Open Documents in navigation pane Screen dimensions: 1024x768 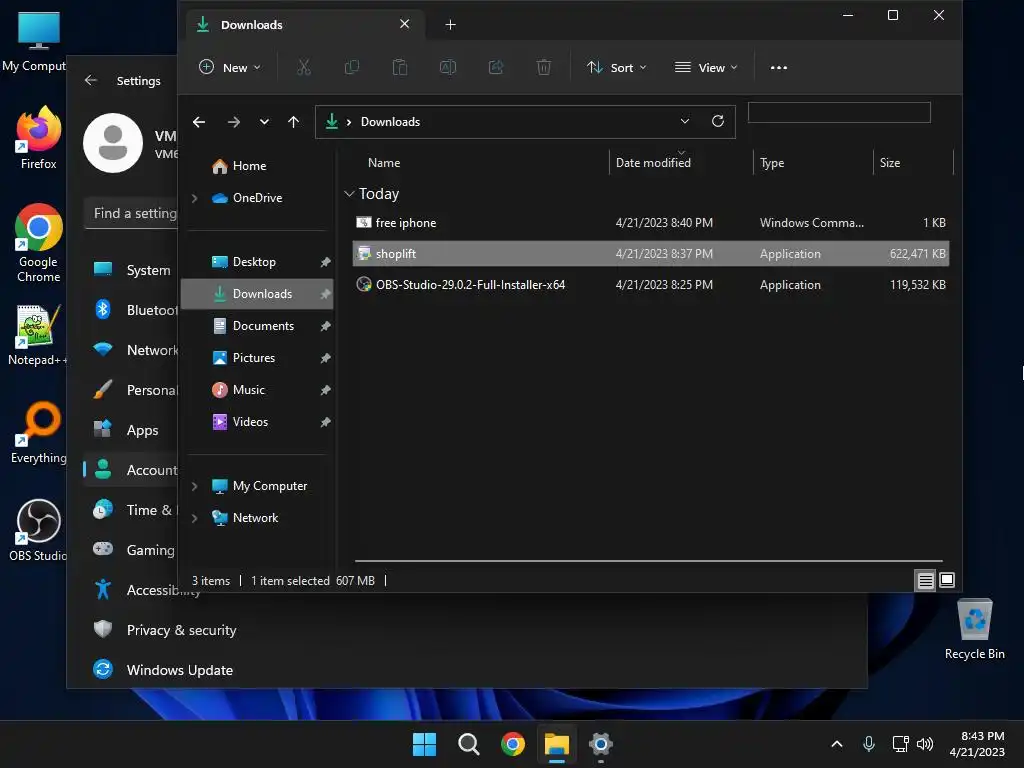click(253, 326)
